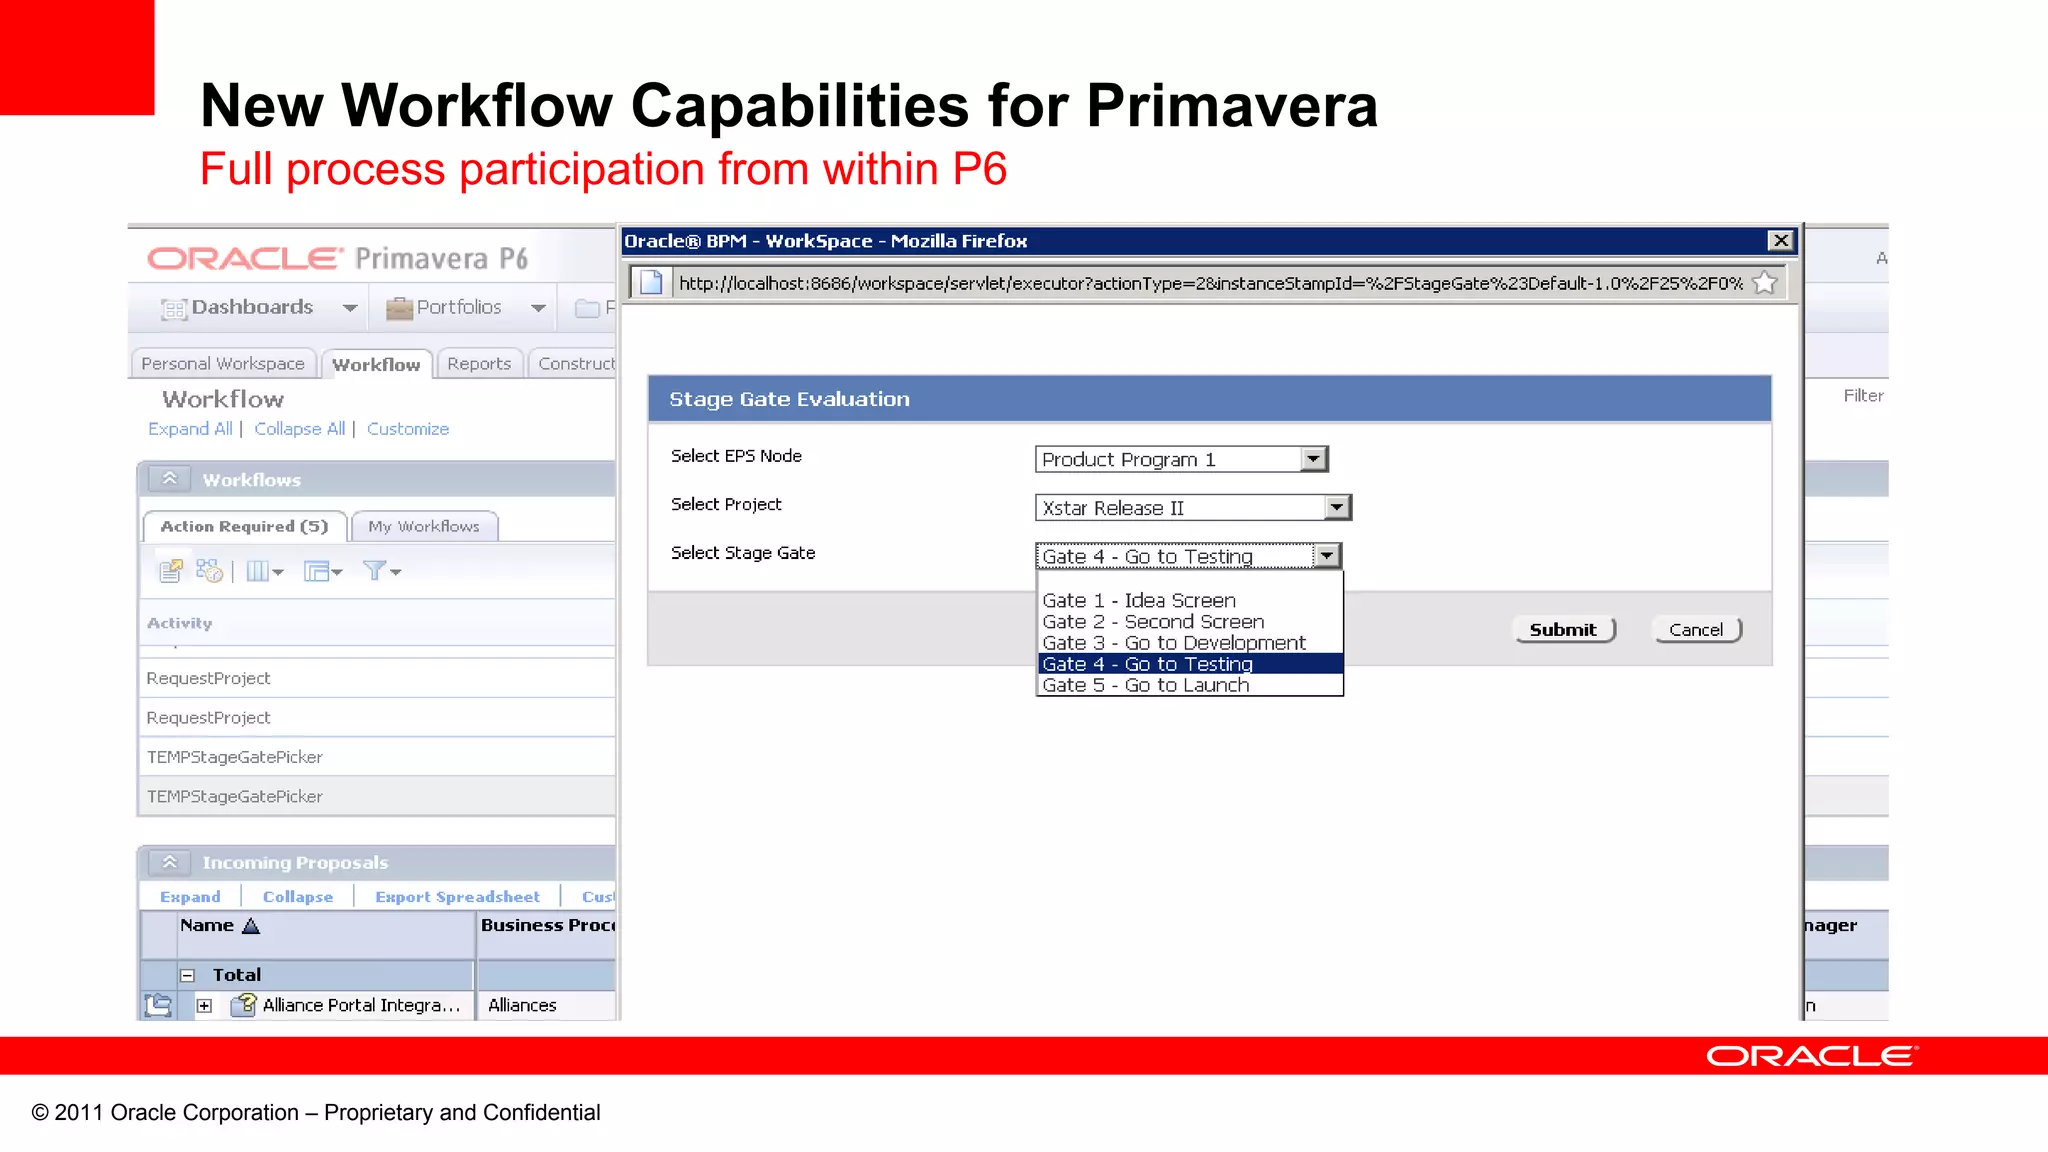The height and width of the screenshot is (1152, 2048).
Task: Click the Portfolios briefcase icon
Action: [x=399, y=308]
